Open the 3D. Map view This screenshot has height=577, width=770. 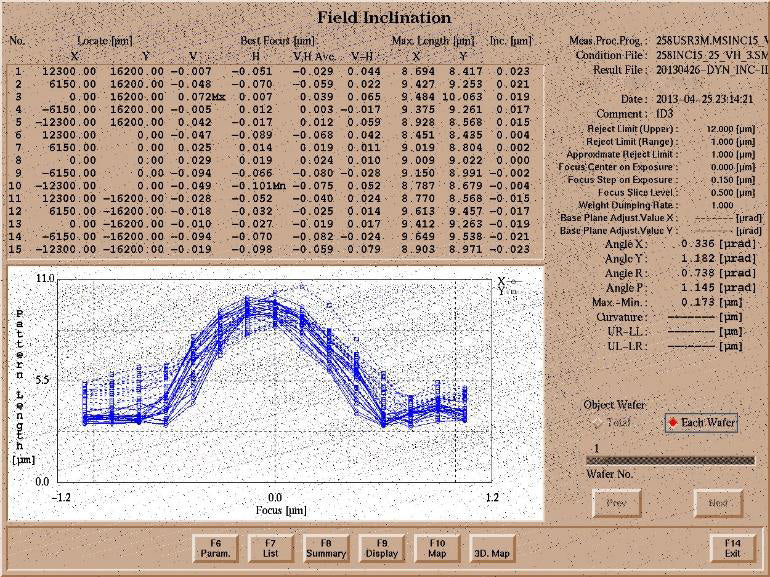[x=492, y=547]
